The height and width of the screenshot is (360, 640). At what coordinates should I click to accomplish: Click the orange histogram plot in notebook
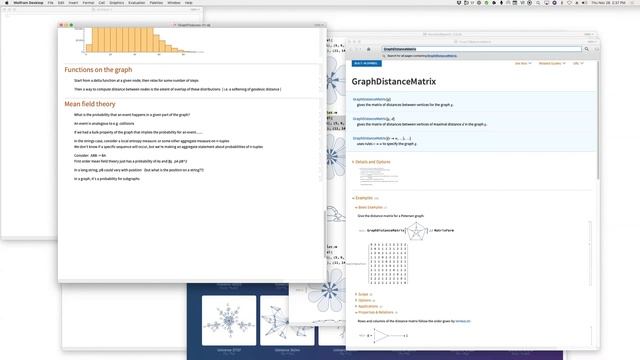point(139,40)
